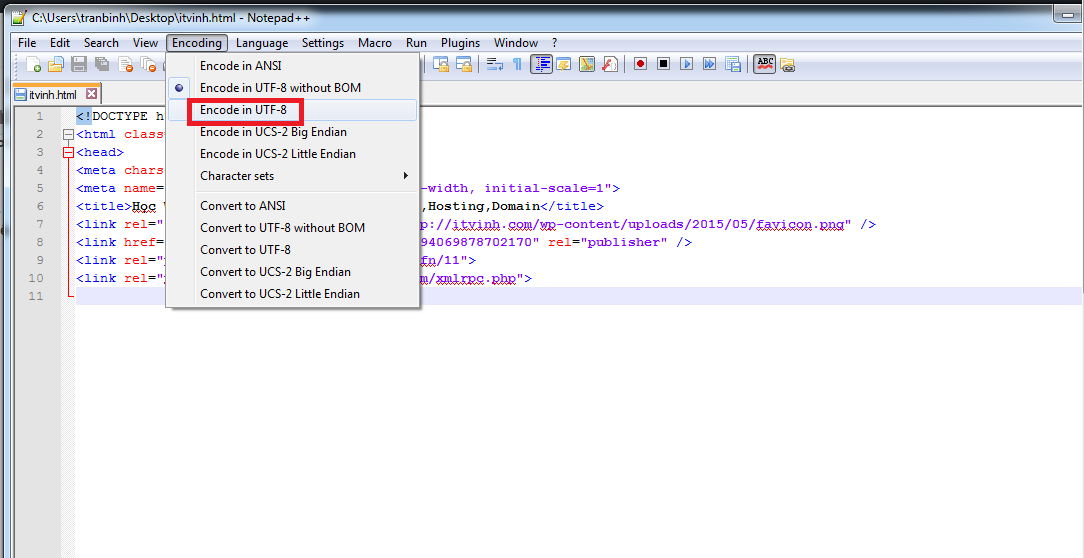
Task: Start macro recording with the red dot icon
Action: pyautogui.click(x=640, y=64)
